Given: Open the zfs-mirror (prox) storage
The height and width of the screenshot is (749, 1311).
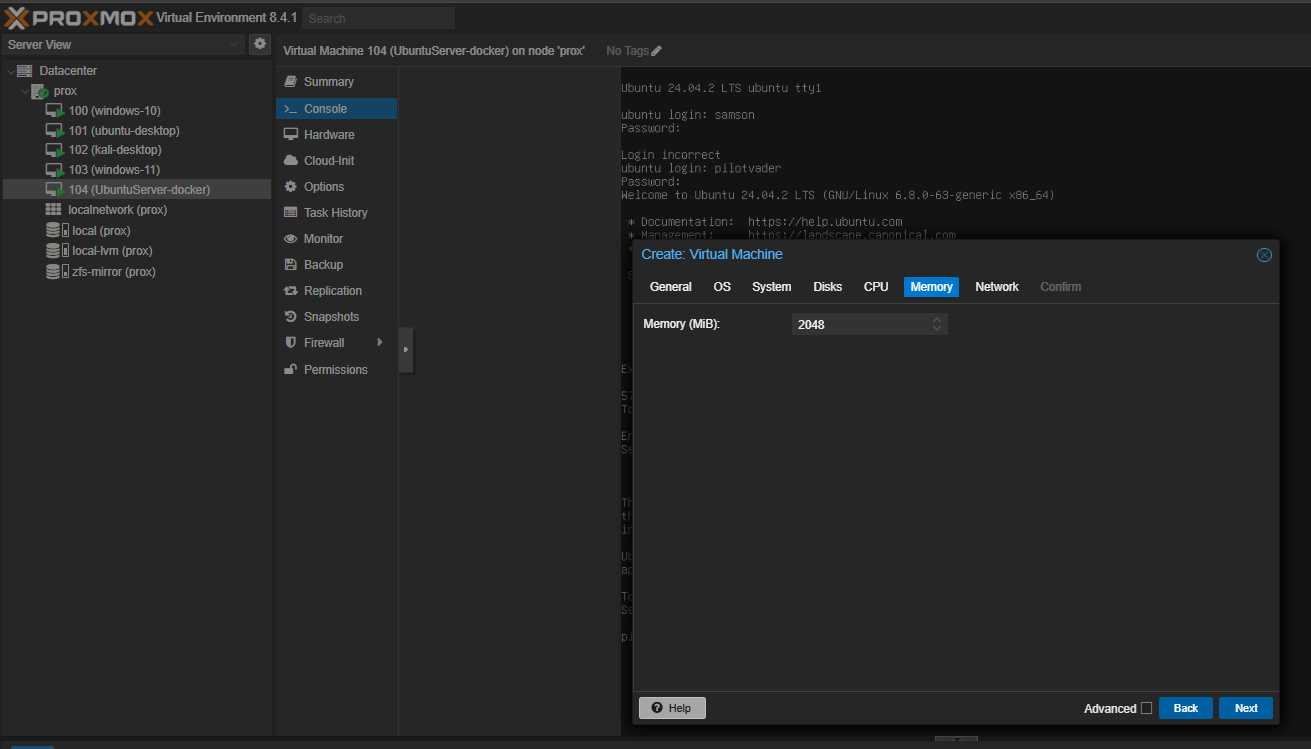Looking at the screenshot, I should pos(113,272).
